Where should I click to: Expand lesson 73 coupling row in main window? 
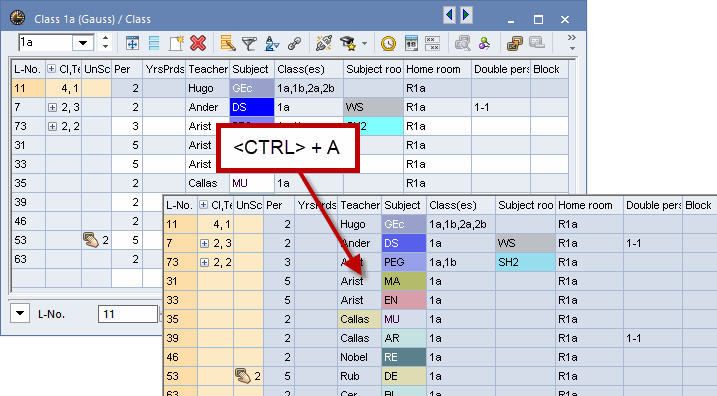pyautogui.click(x=53, y=127)
